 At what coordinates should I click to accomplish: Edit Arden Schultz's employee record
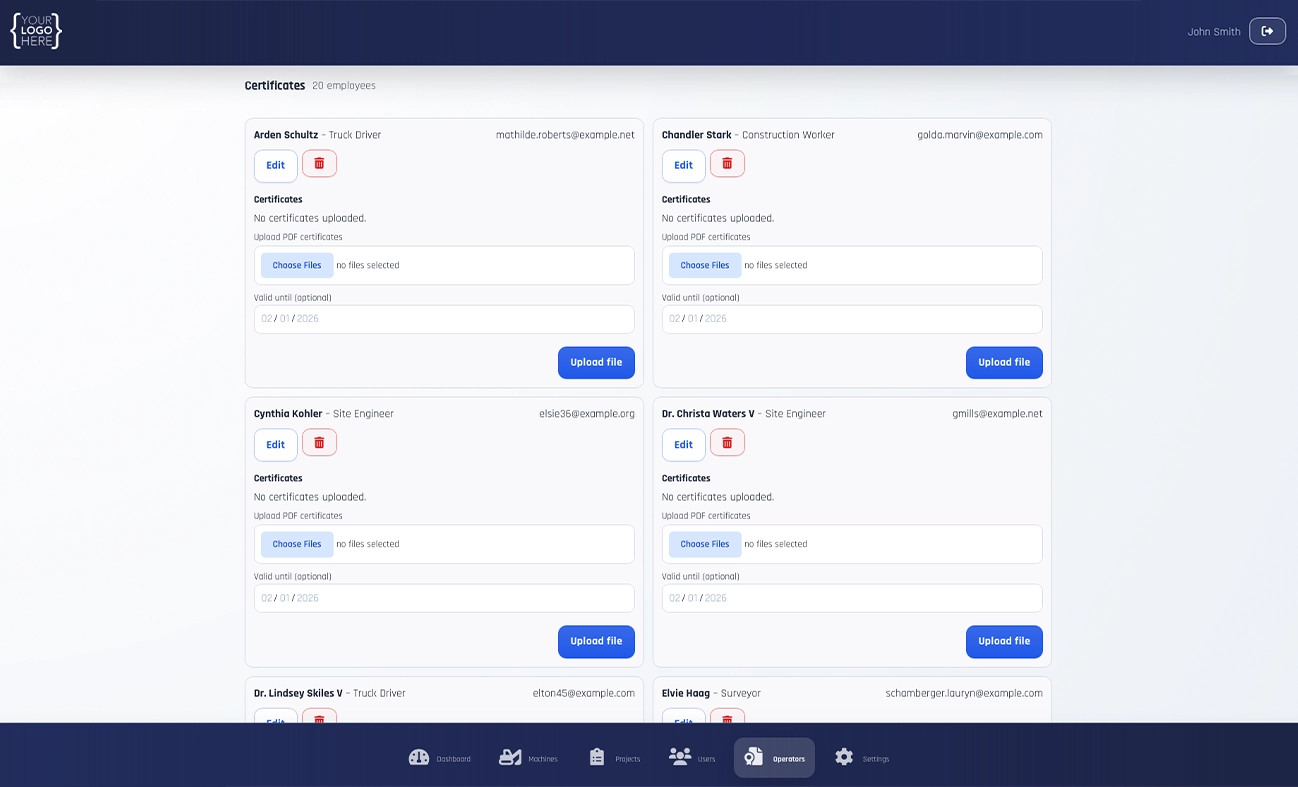click(x=275, y=166)
